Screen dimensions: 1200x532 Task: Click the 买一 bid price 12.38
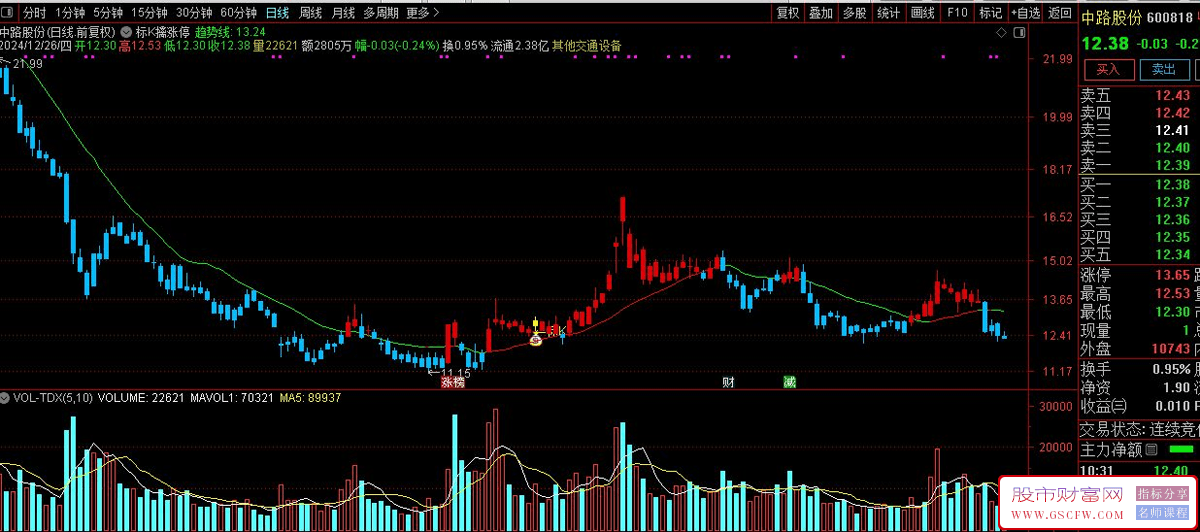point(1172,185)
